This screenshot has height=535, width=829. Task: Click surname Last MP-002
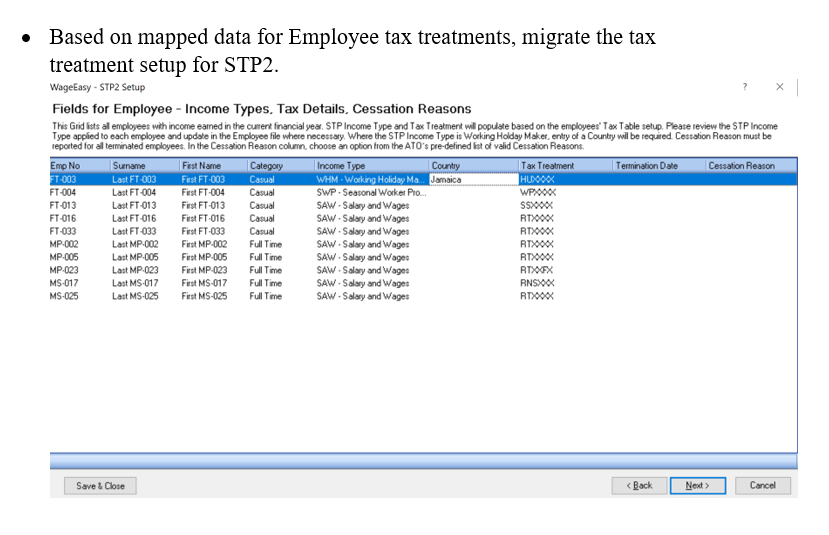[135, 244]
